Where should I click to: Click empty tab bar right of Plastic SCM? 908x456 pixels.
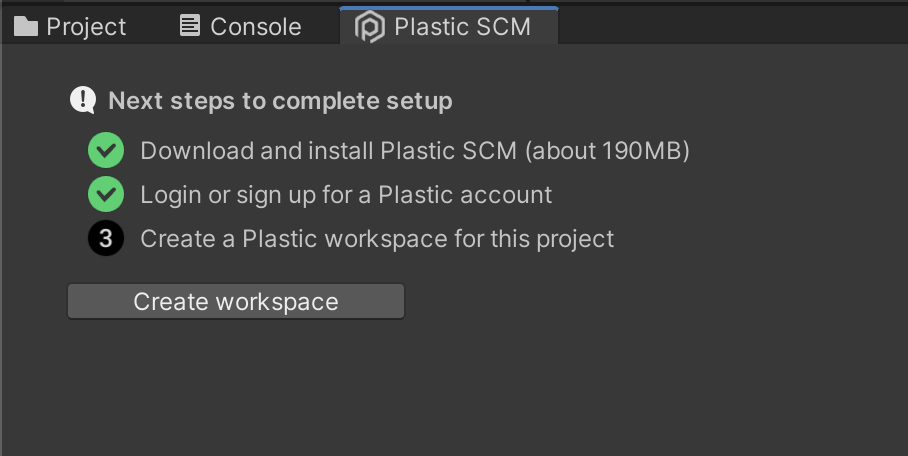(730, 27)
